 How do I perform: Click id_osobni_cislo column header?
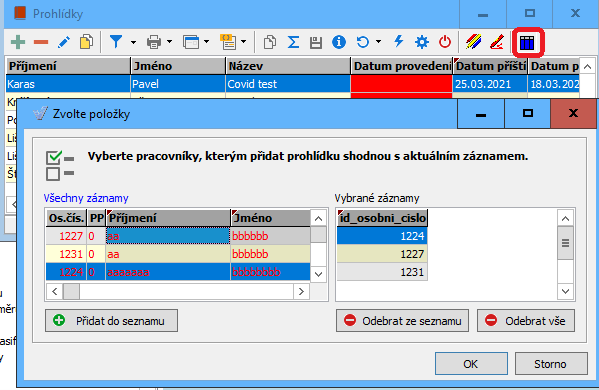point(382,218)
